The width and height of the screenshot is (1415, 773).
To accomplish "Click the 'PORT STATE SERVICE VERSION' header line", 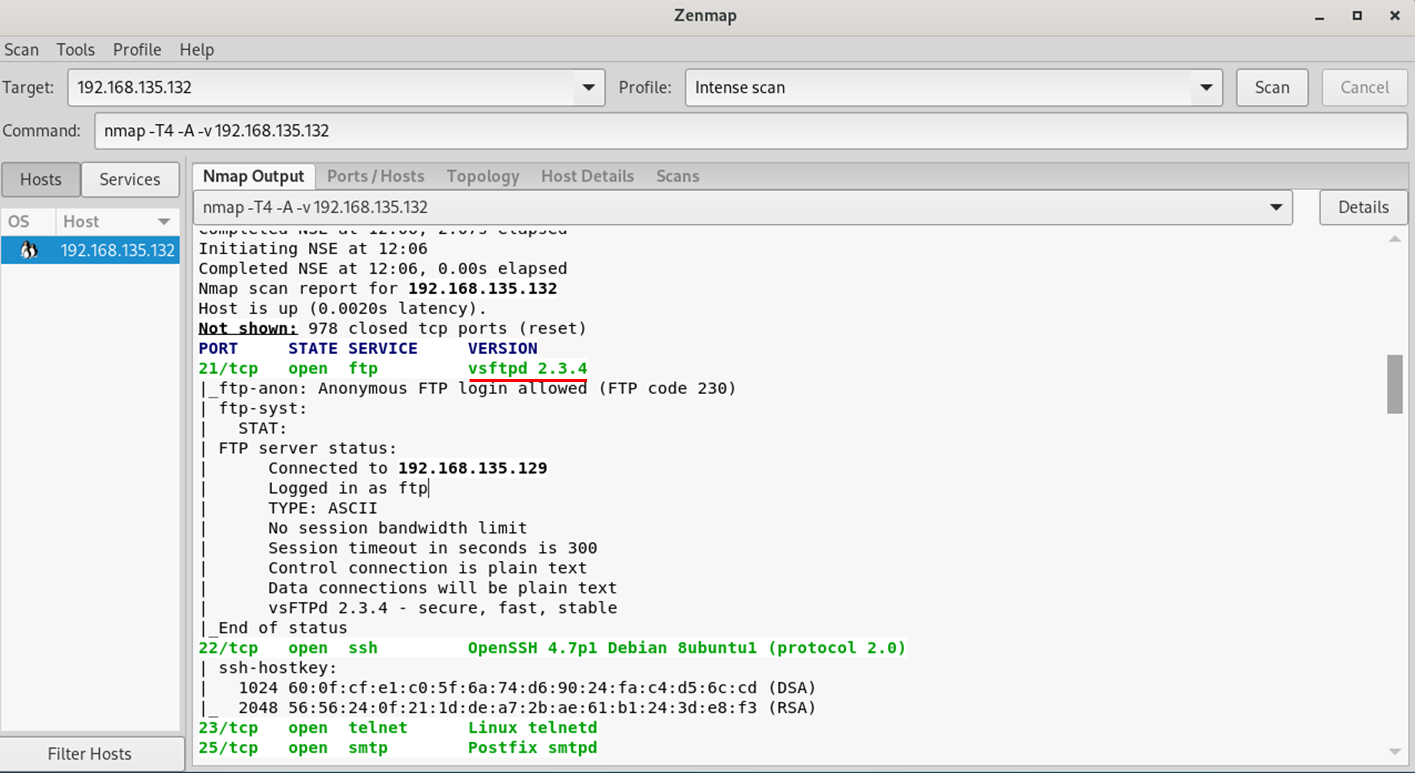I will tap(367, 348).
